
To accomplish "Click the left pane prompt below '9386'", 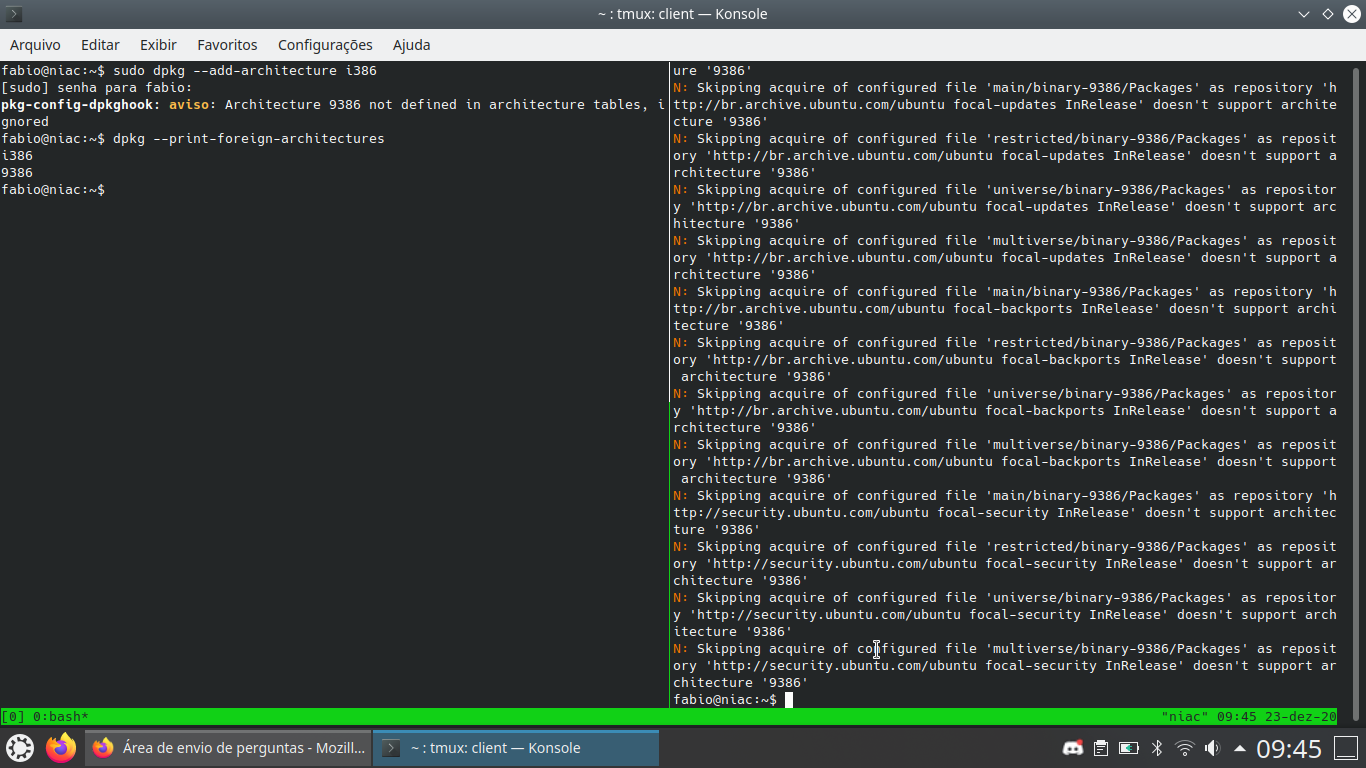I will pos(53,190).
